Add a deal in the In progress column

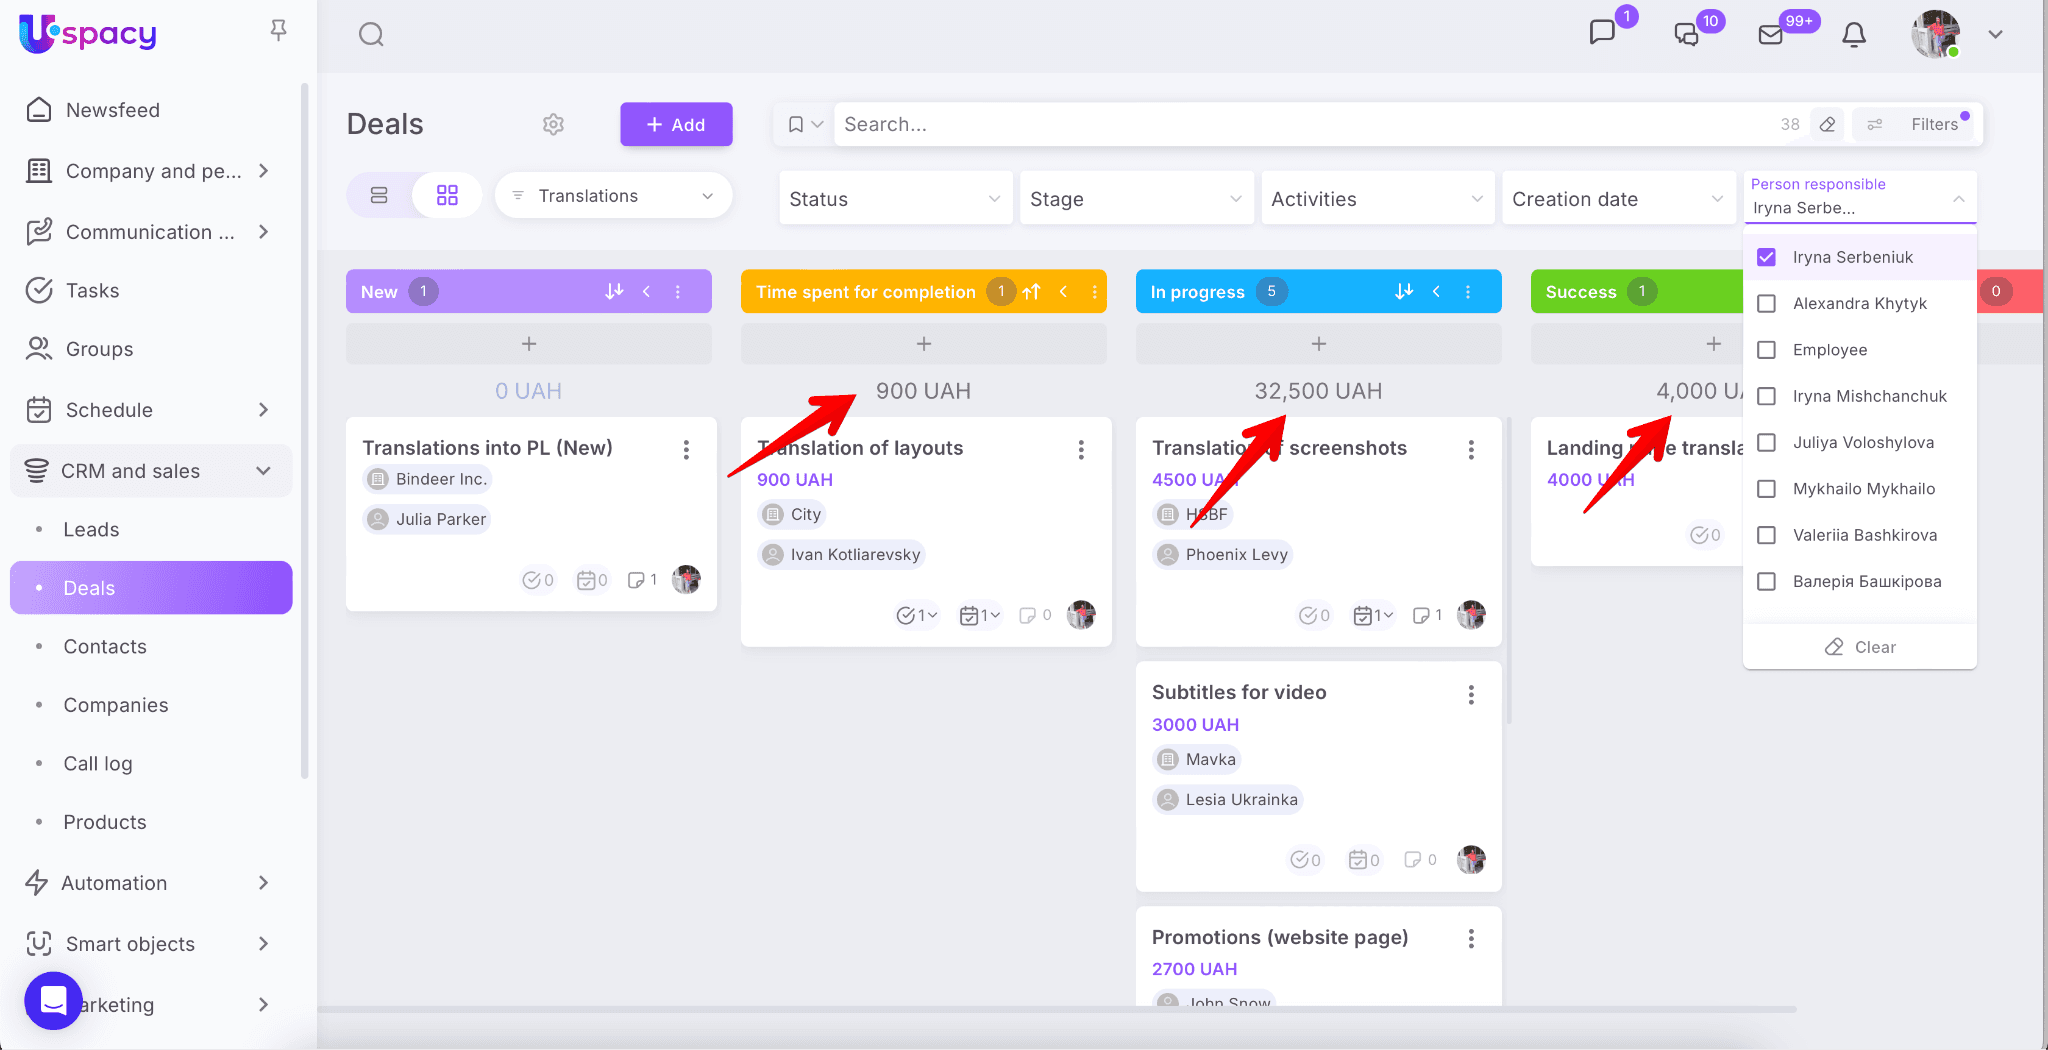click(1319, 343)
